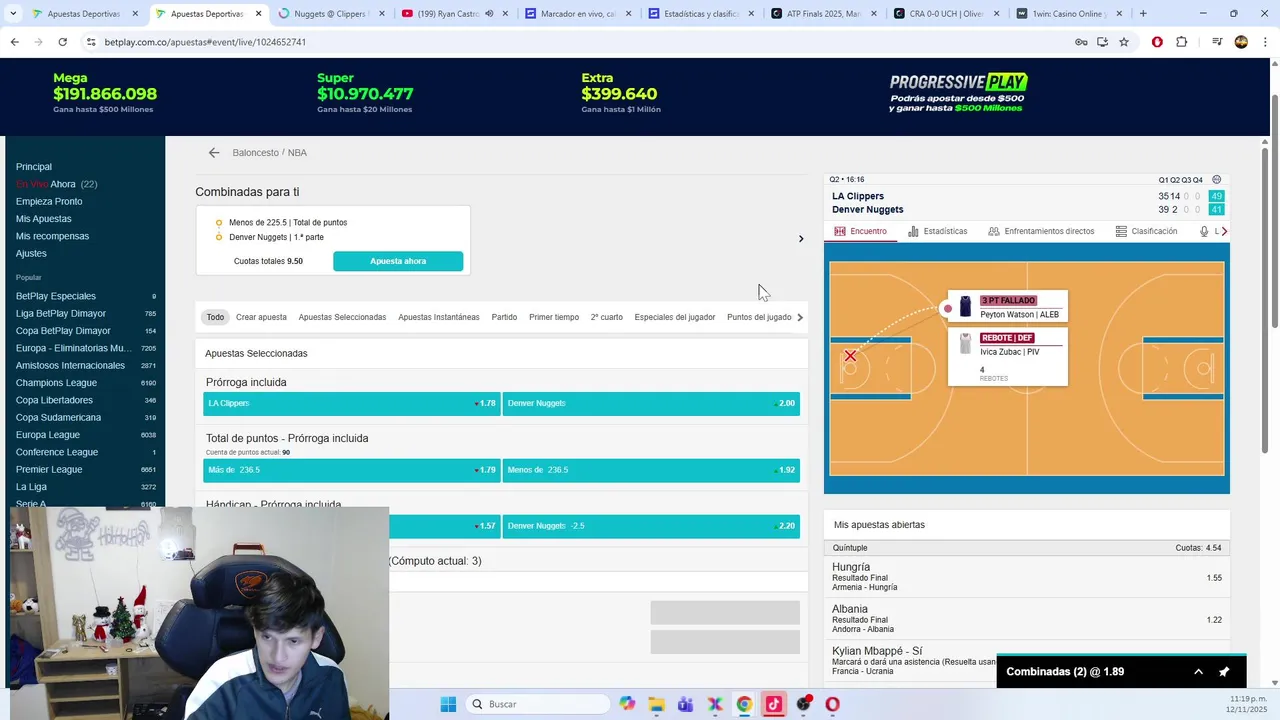1280x720 pixels.
Task: Select Más de 236.5 at 1.79
Action: (x=351, y=470)
